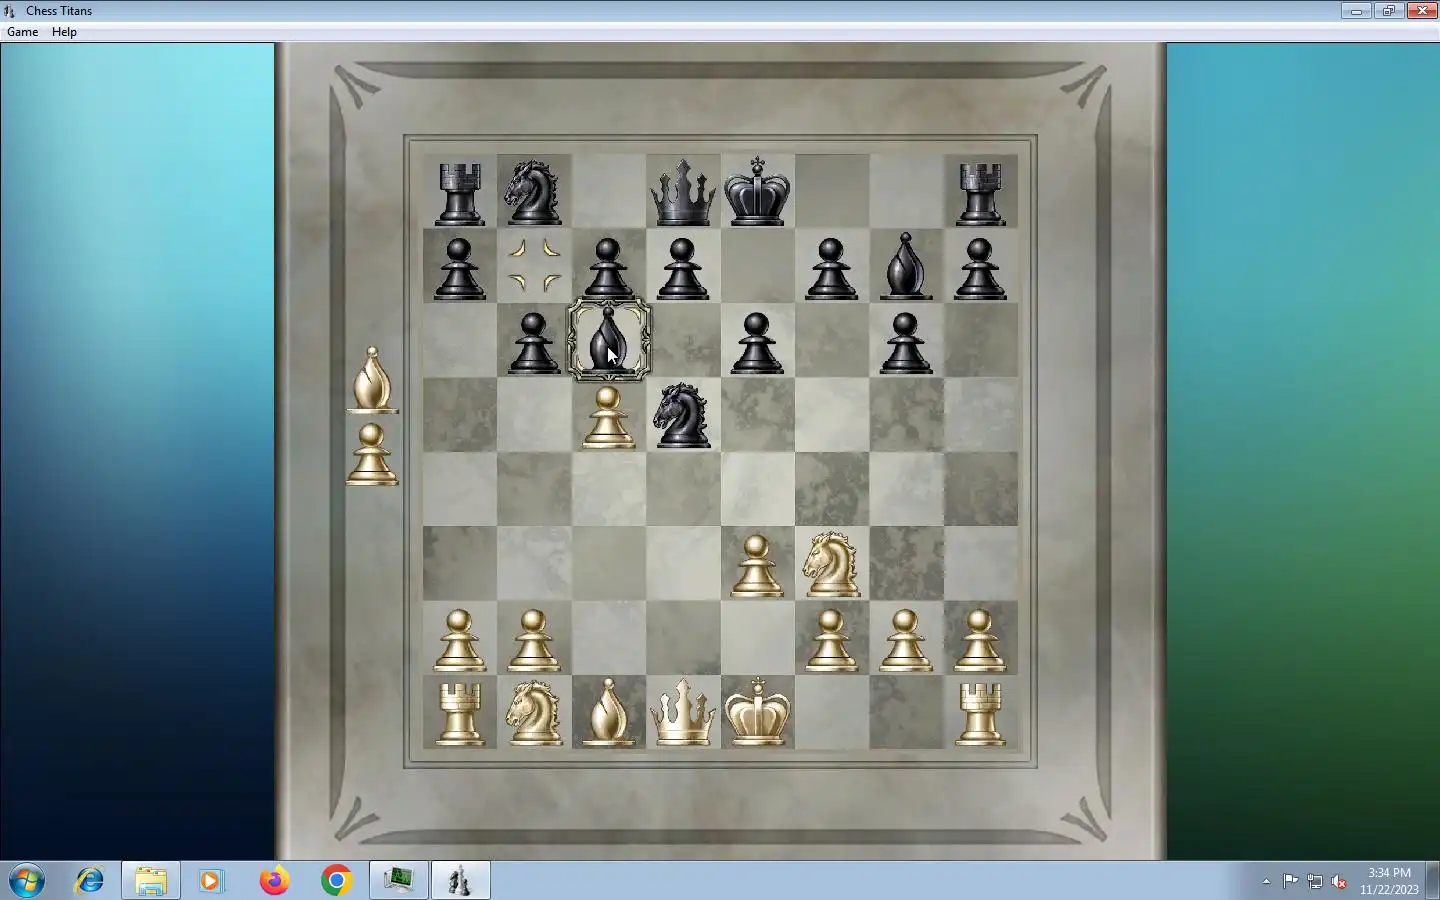Select the black queen on d8

coord(683,192)
